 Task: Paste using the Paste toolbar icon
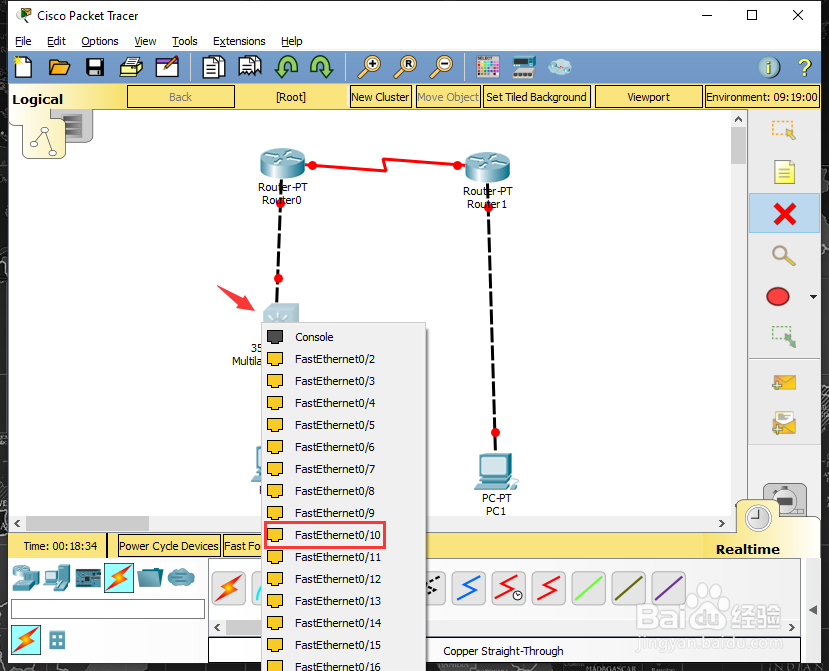tap(250, 67)
